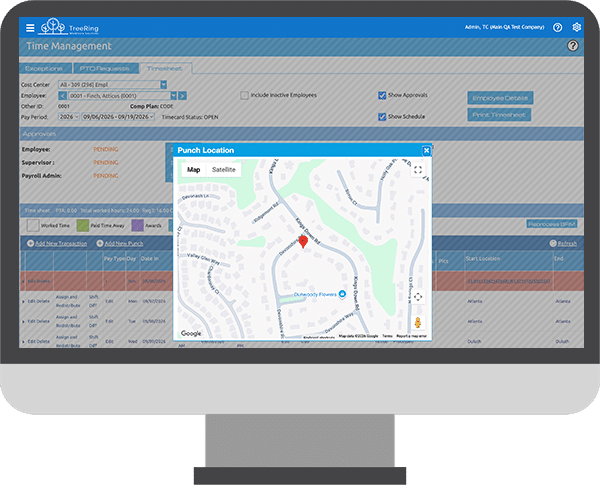
Task: Click Pay Type Edit in Monday row
Action: [x=109, y=301]
